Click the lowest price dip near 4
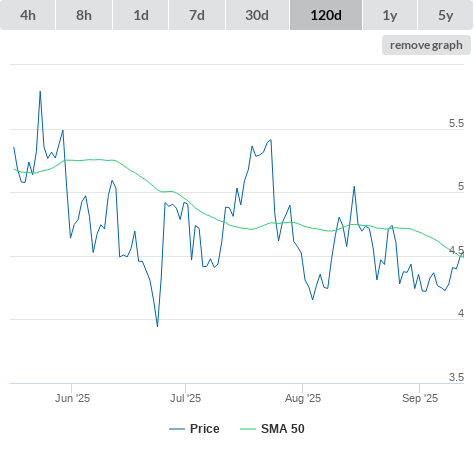This screenshot has height=455, width=474. tap(157, 326)
